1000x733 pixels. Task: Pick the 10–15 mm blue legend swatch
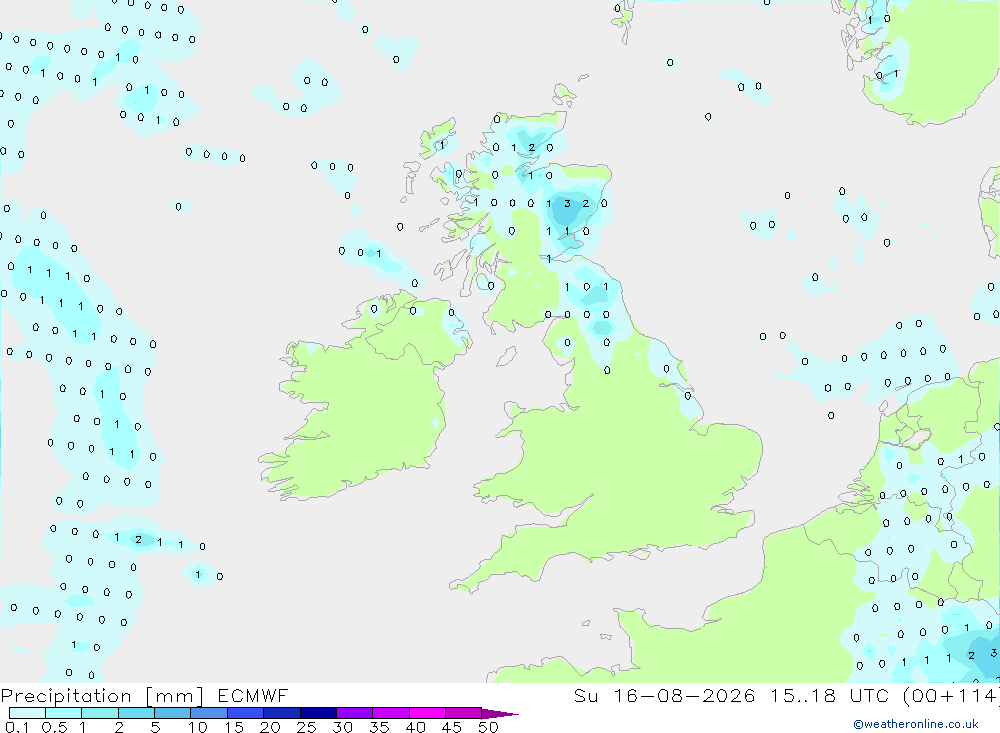pos(209,713)
